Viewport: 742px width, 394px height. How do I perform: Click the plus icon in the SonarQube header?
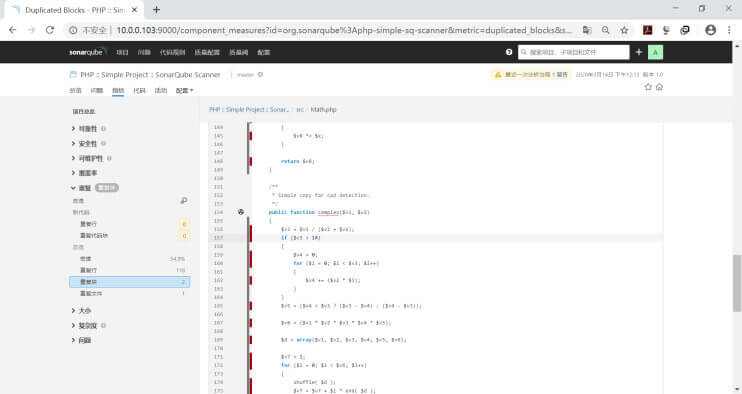[638, 52]
